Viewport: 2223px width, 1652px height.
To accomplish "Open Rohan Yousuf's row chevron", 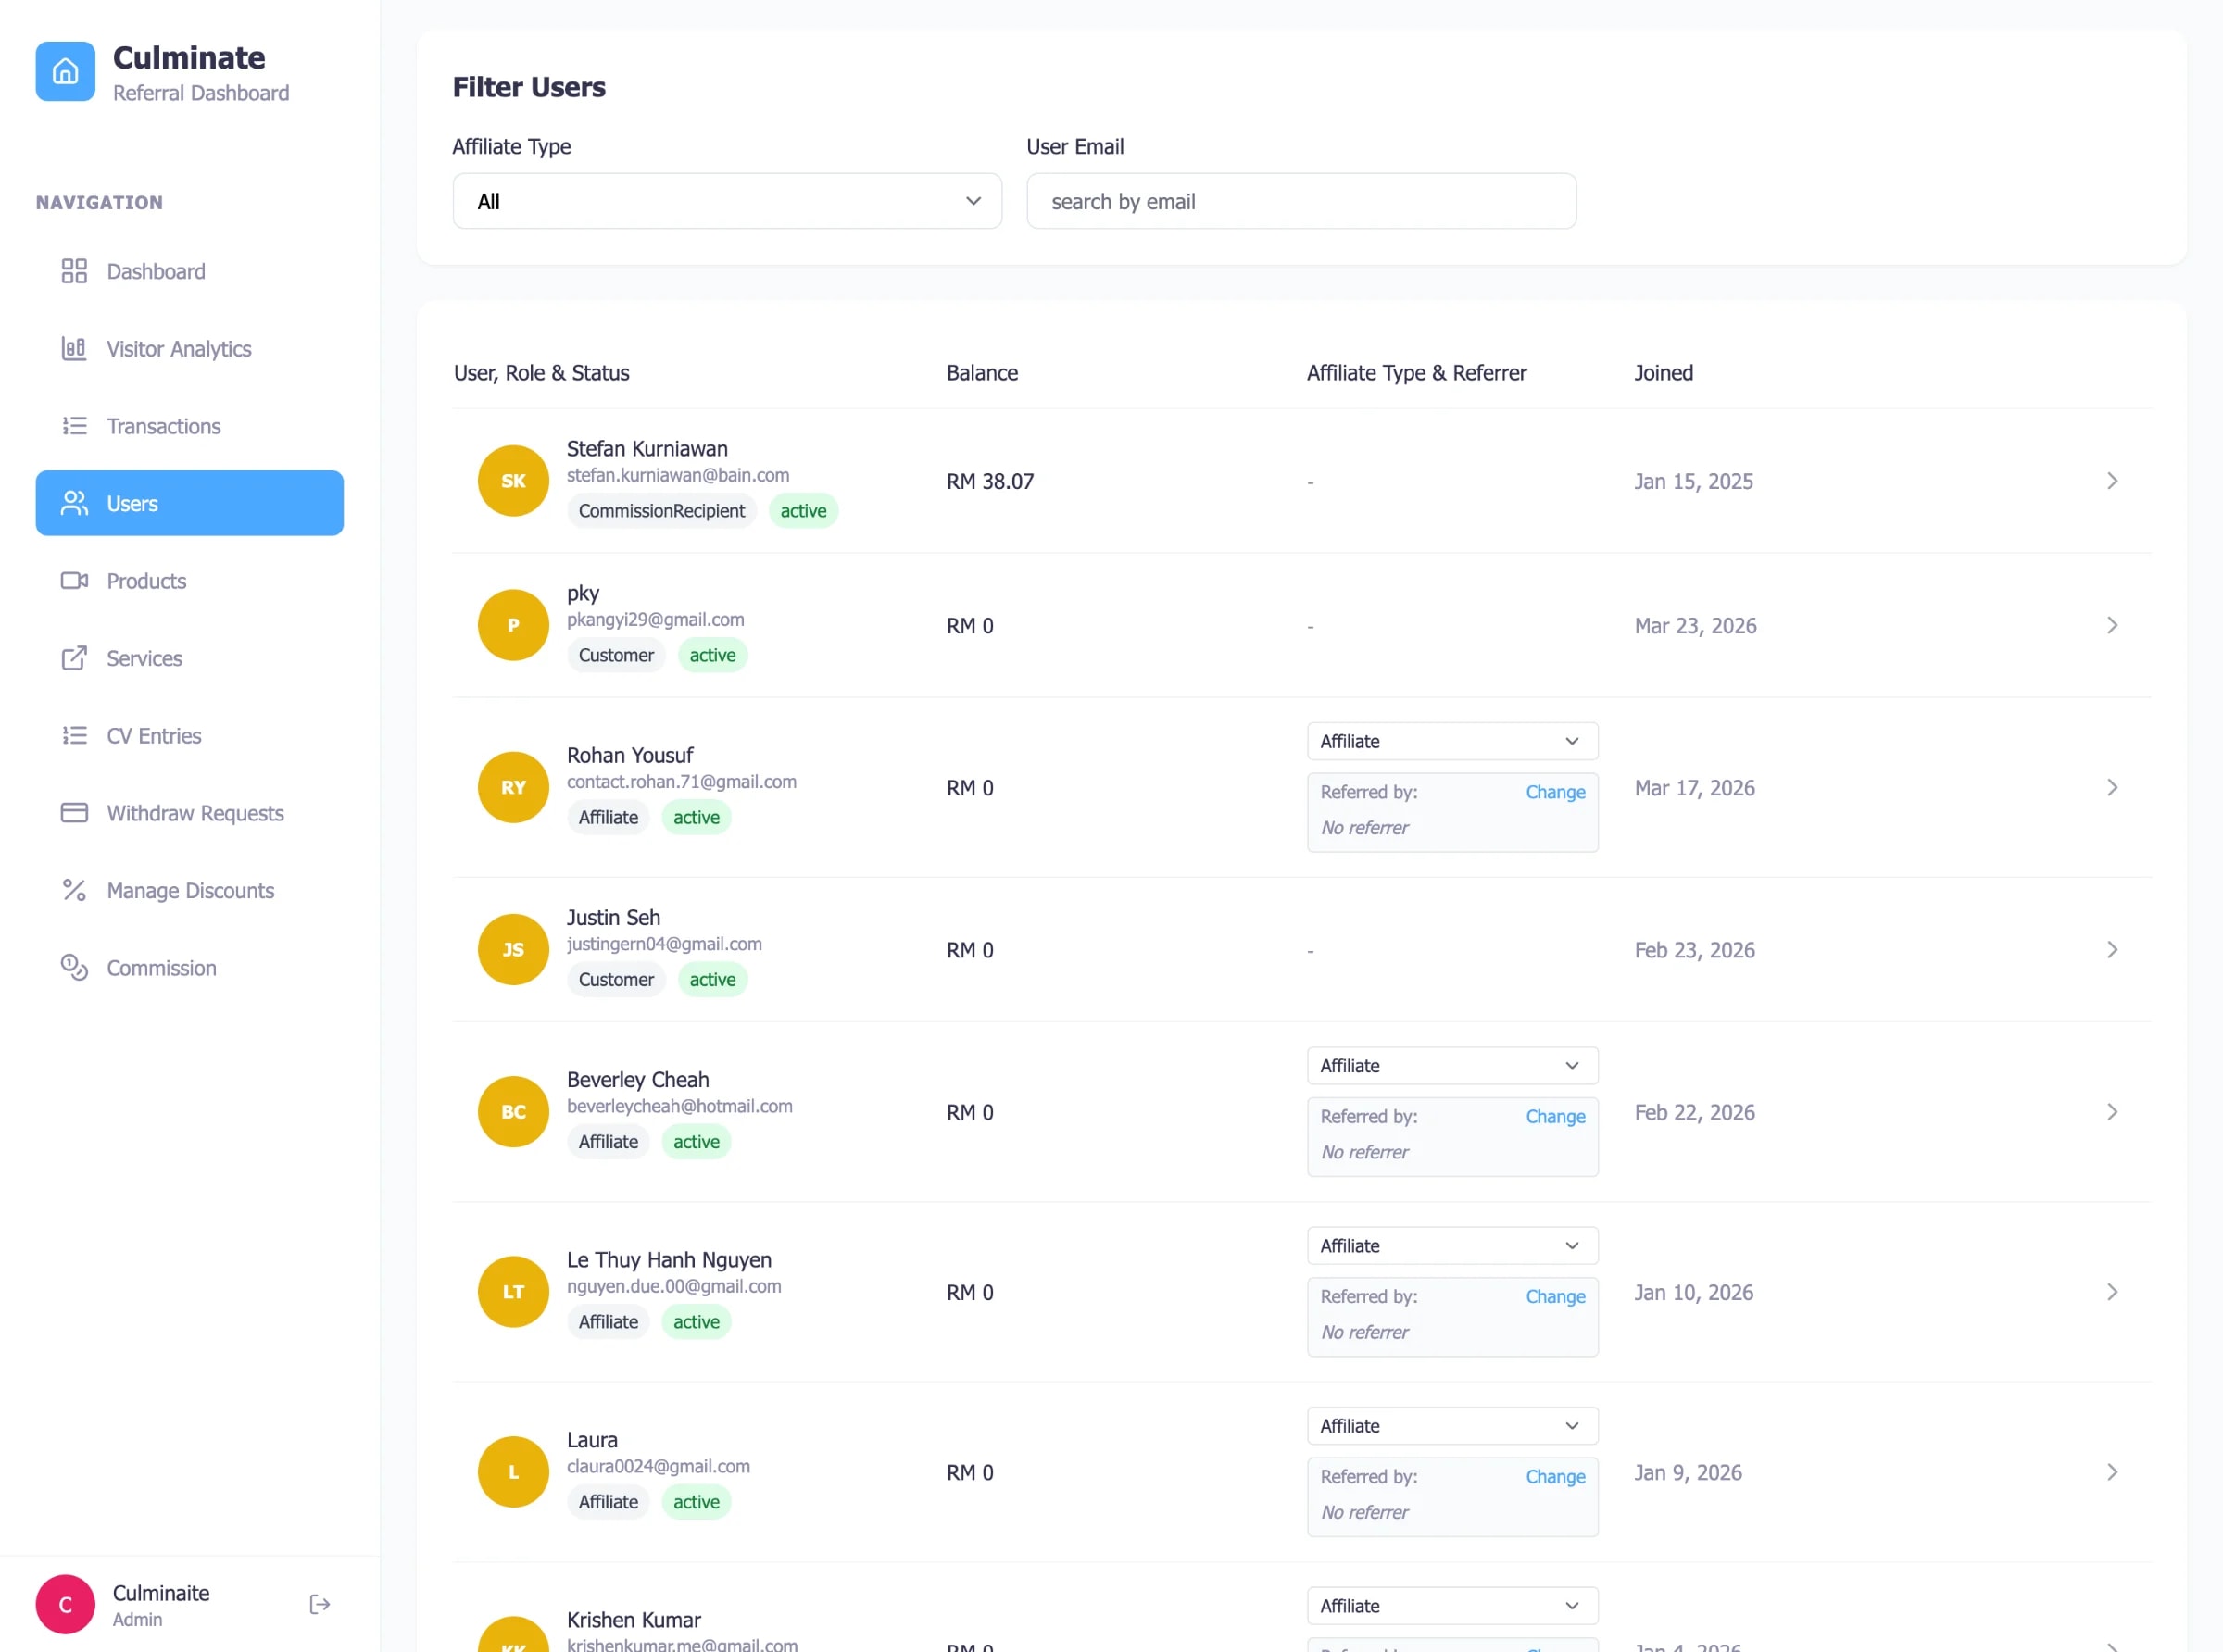I will (2112, 787).
